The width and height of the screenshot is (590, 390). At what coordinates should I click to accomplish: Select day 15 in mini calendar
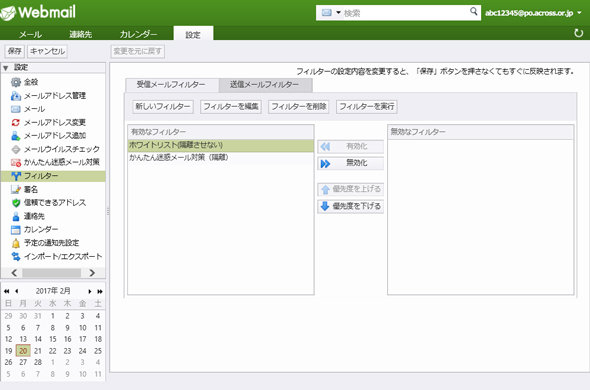pos(53,339)
